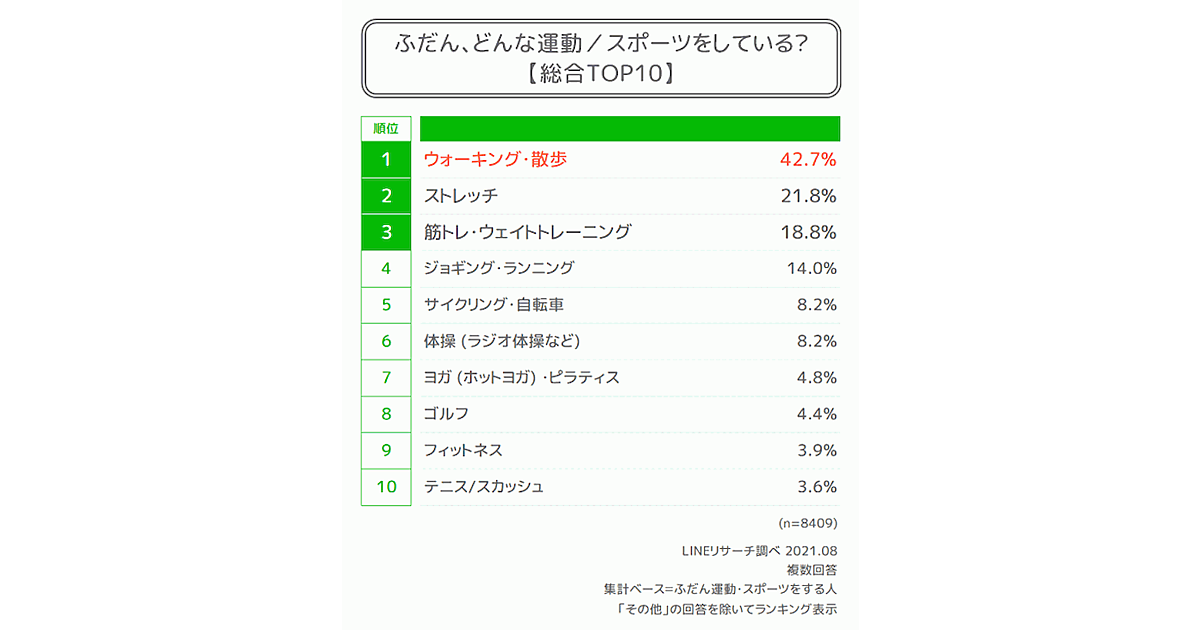Image resolution: width=1200 pixels, height=630 pixels.
Task: Click the 順位 header cell
Action: pos(385,129)
